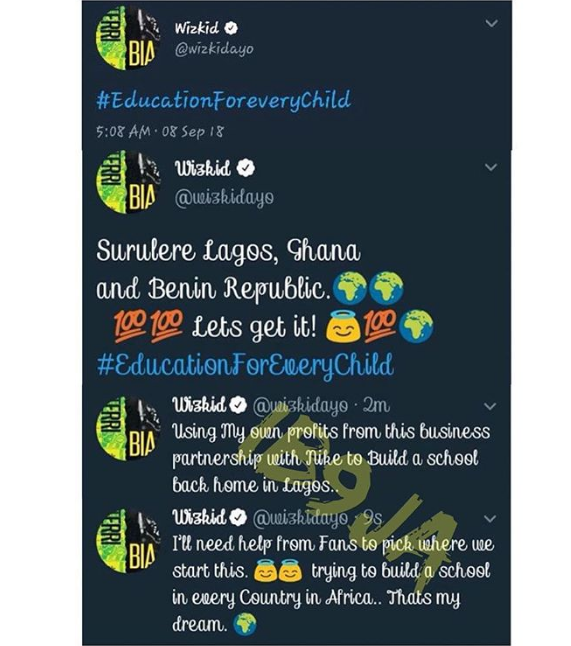Click verified badge on tweet posted 2m ago
This screenshot has height=646, width=571.
click(x=238, y=405)
